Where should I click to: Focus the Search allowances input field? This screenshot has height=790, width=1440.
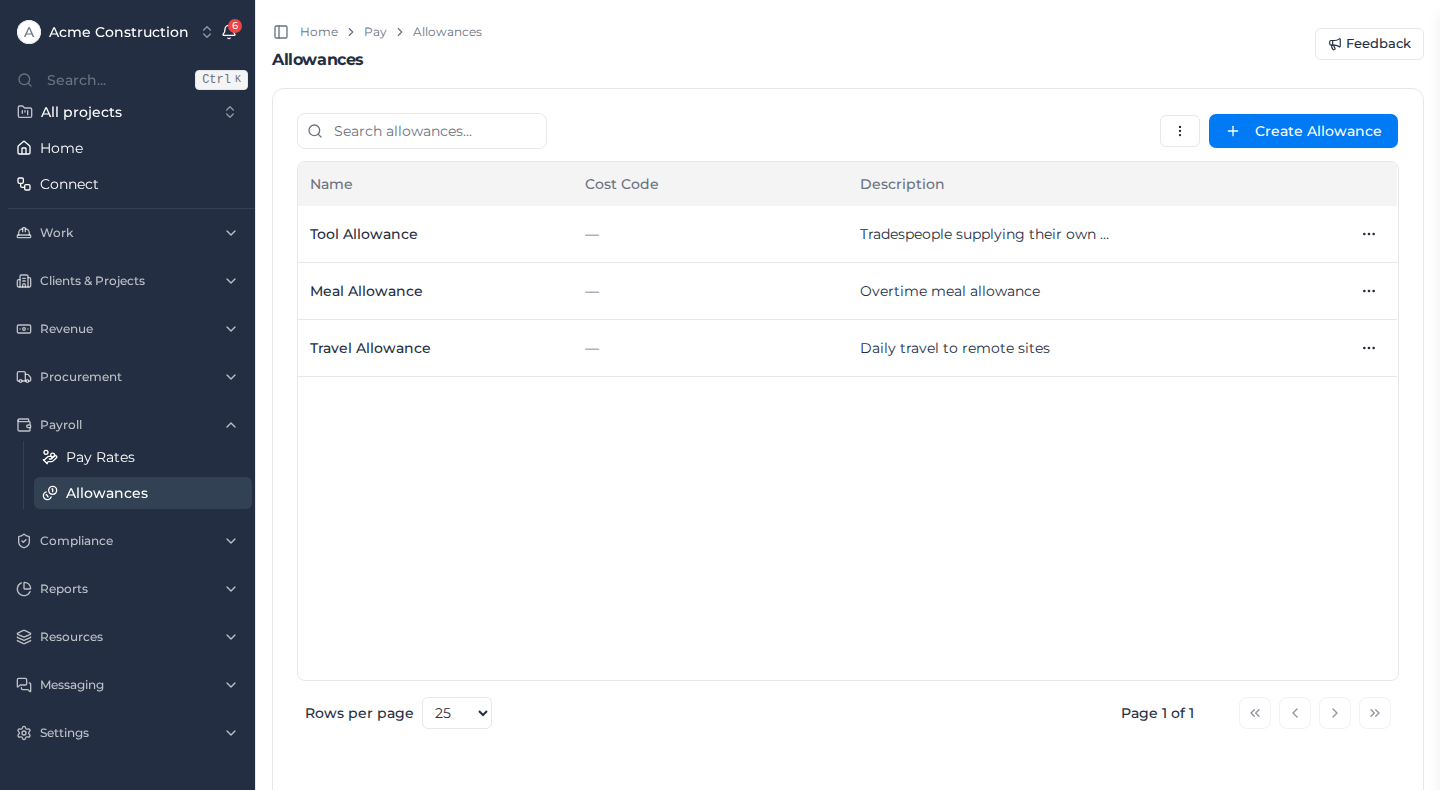click(422, 131)
